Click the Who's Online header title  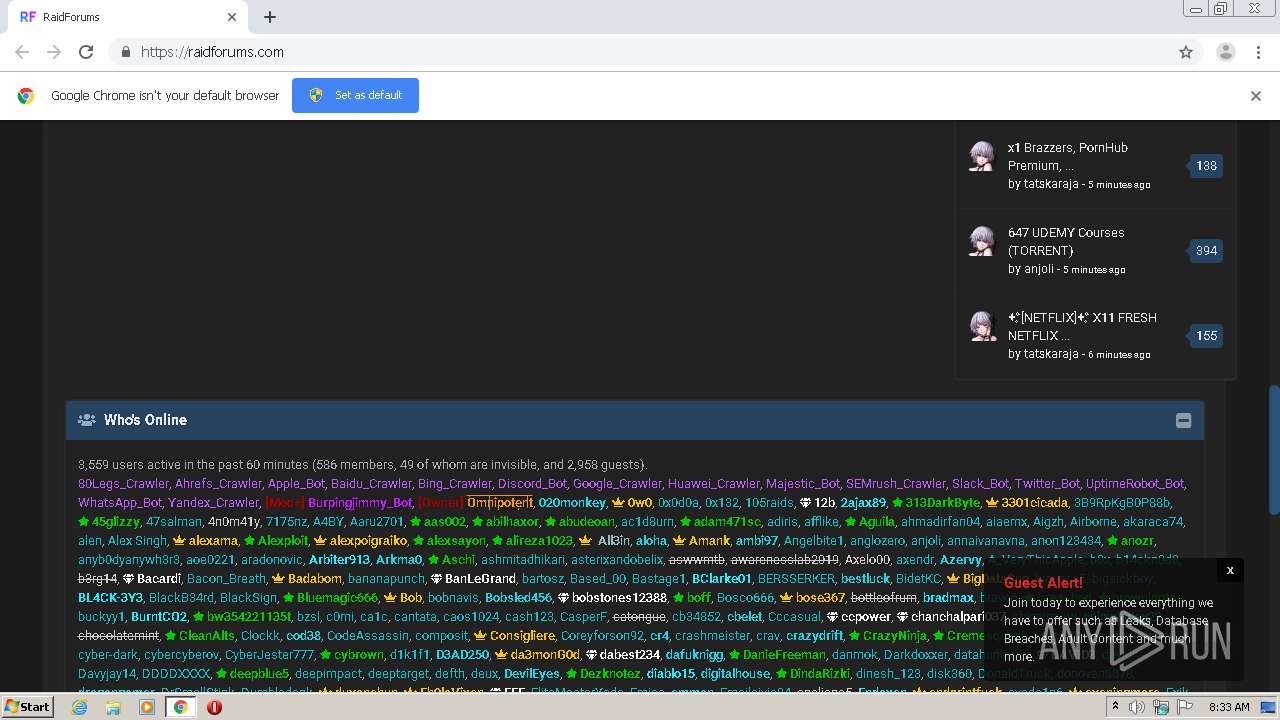click(x=145, y=420)
